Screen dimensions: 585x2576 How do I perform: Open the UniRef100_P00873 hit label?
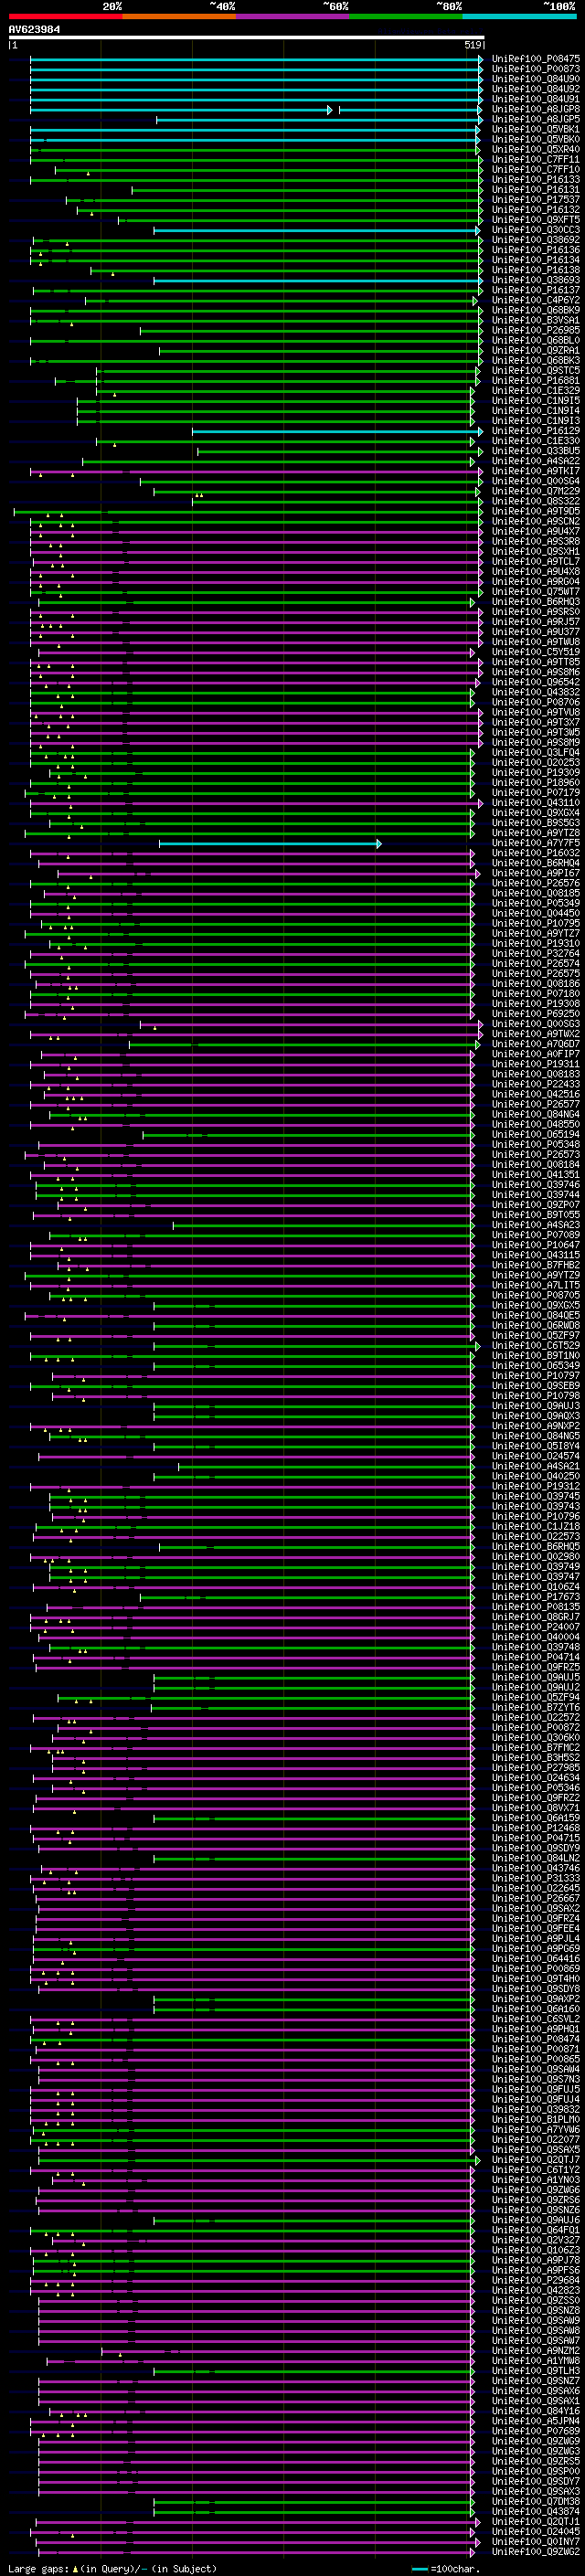click(x=536, y=69)
